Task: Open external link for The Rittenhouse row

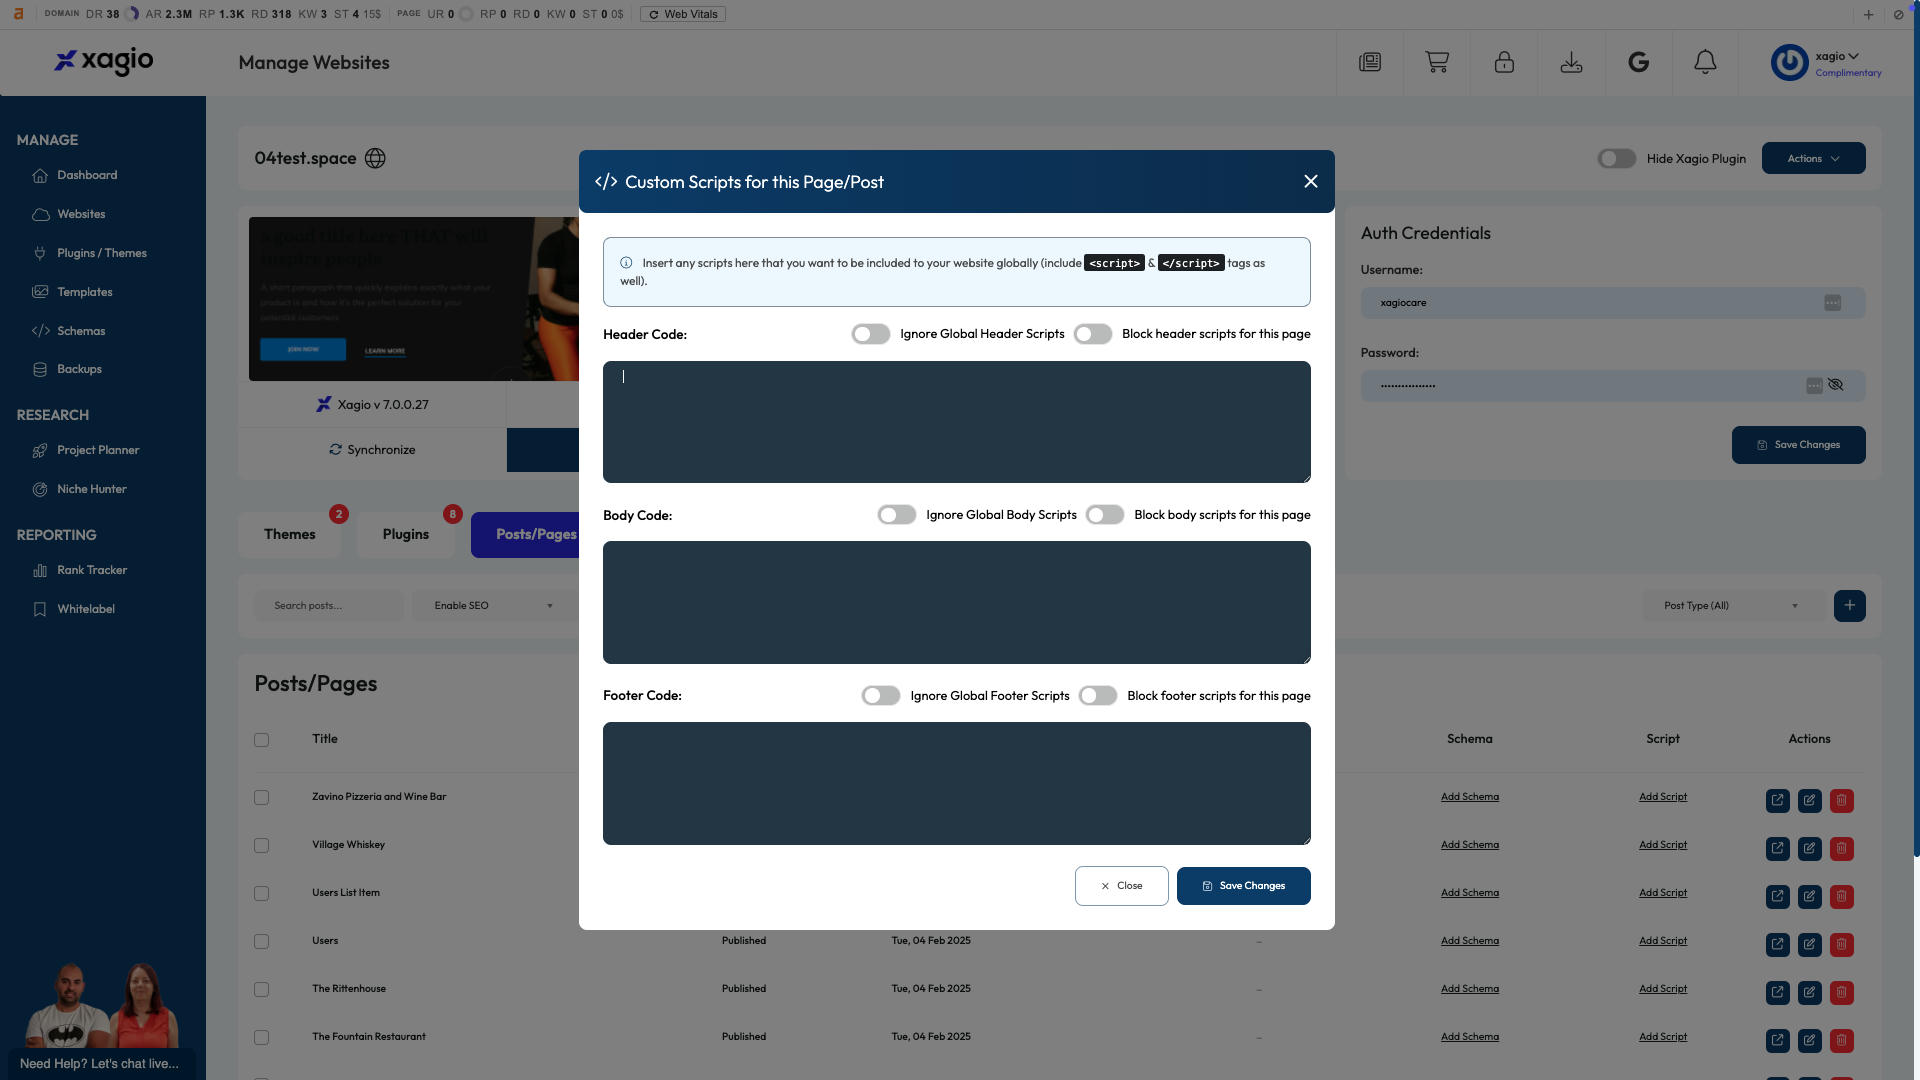Action: 1777,992
